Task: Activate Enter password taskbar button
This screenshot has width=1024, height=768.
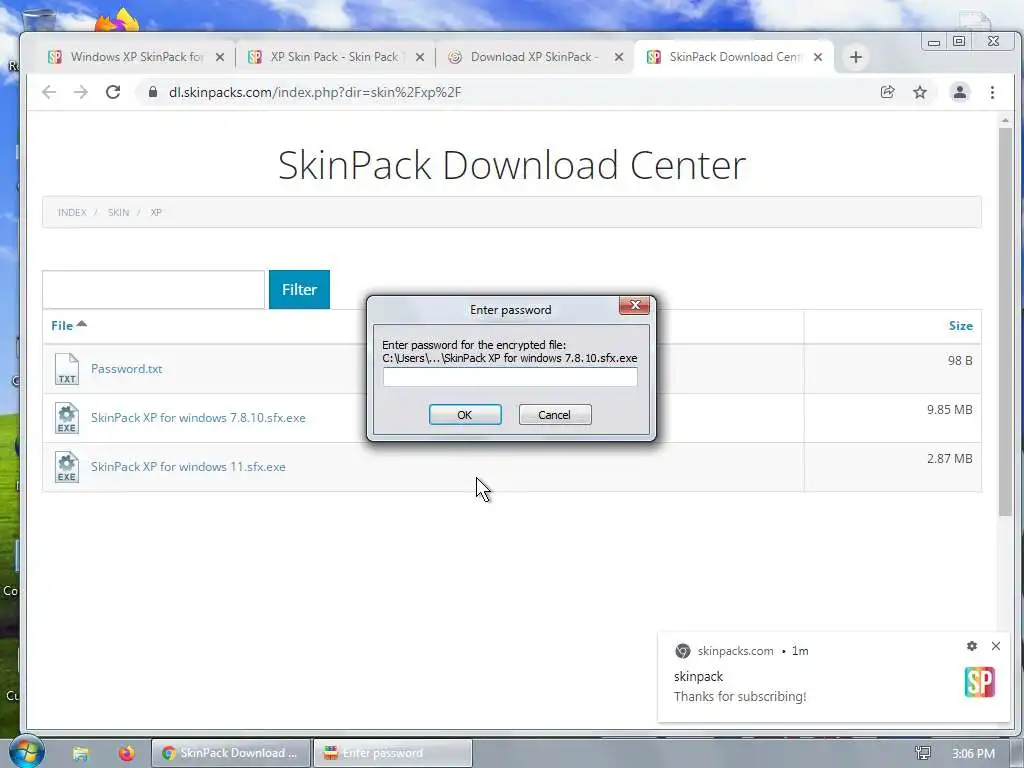Action: click(x=392, y=753)
